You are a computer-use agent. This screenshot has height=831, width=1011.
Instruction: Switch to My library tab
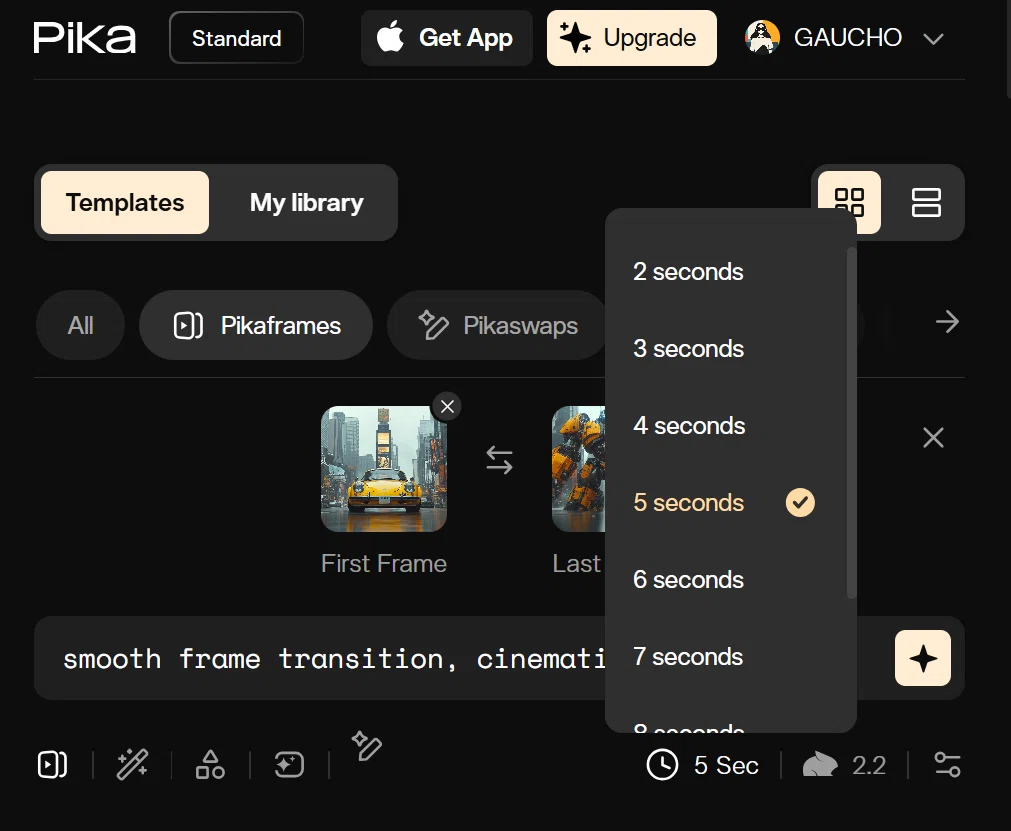point(306,202)
